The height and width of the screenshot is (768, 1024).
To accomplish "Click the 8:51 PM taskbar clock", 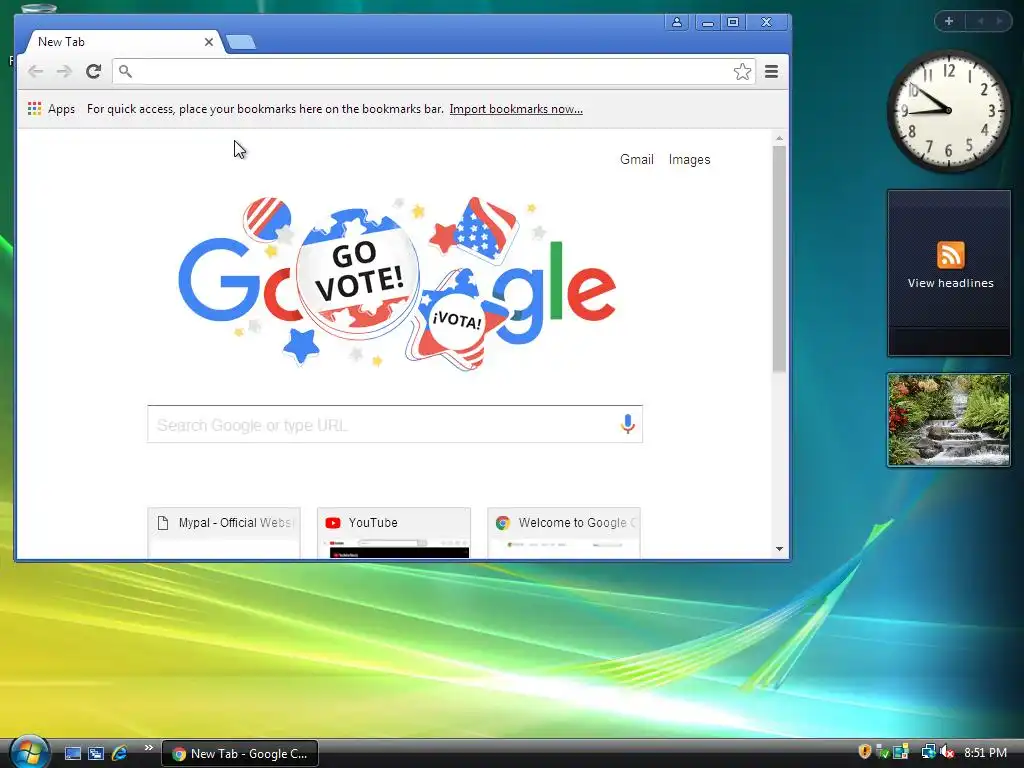I will tap(985, 753).
